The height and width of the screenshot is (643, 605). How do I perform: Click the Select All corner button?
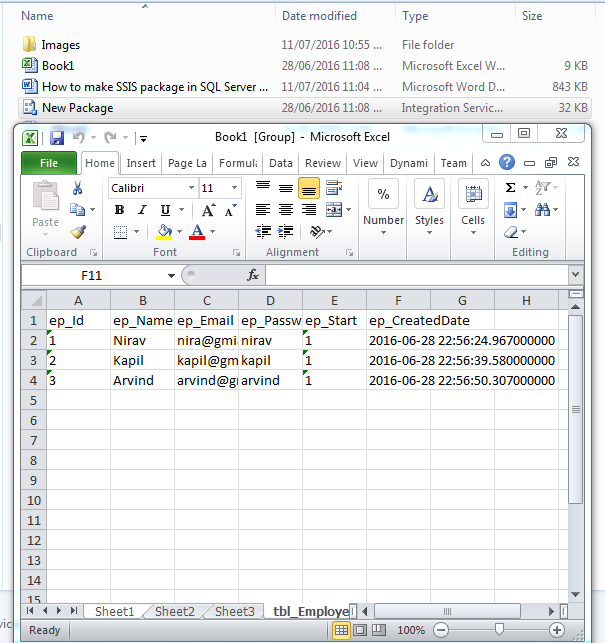click(x=34, y=301)
